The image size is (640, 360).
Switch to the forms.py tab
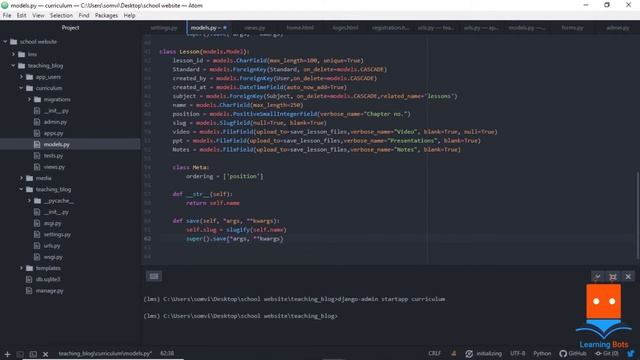point(572,28)
